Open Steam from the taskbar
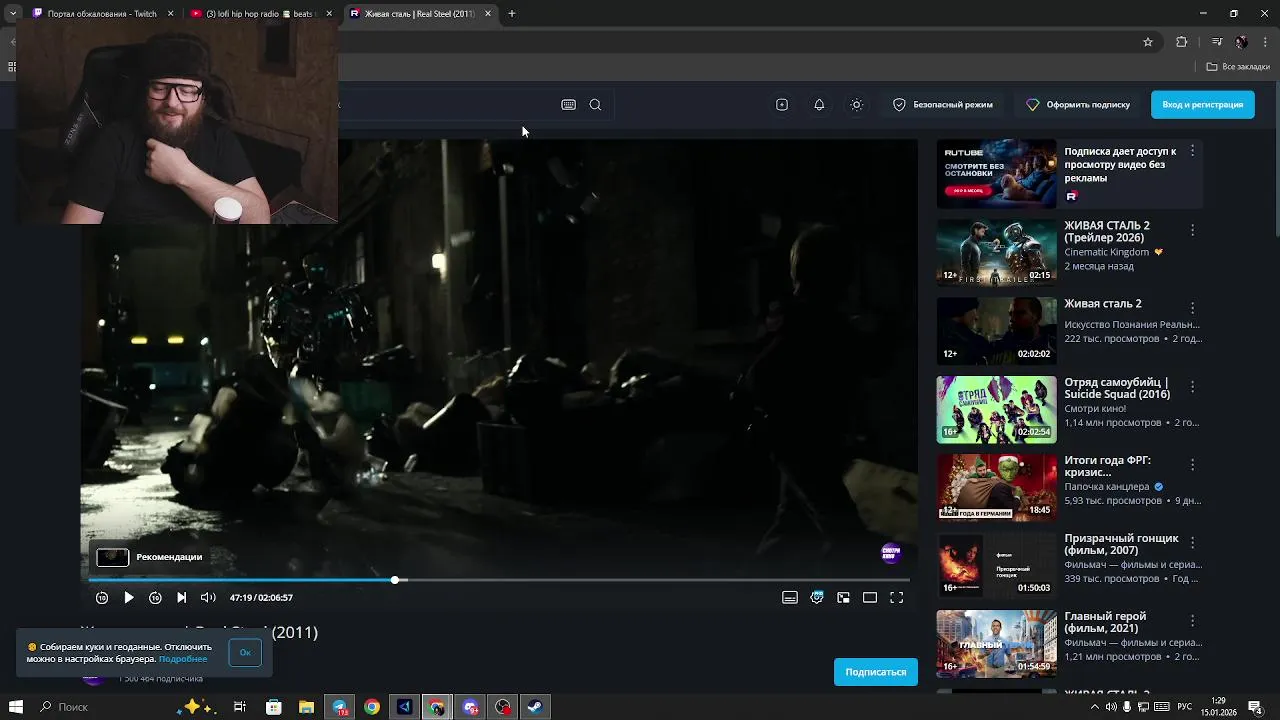Viewport: 1280px width, 720px height. (x=535, y=707)
